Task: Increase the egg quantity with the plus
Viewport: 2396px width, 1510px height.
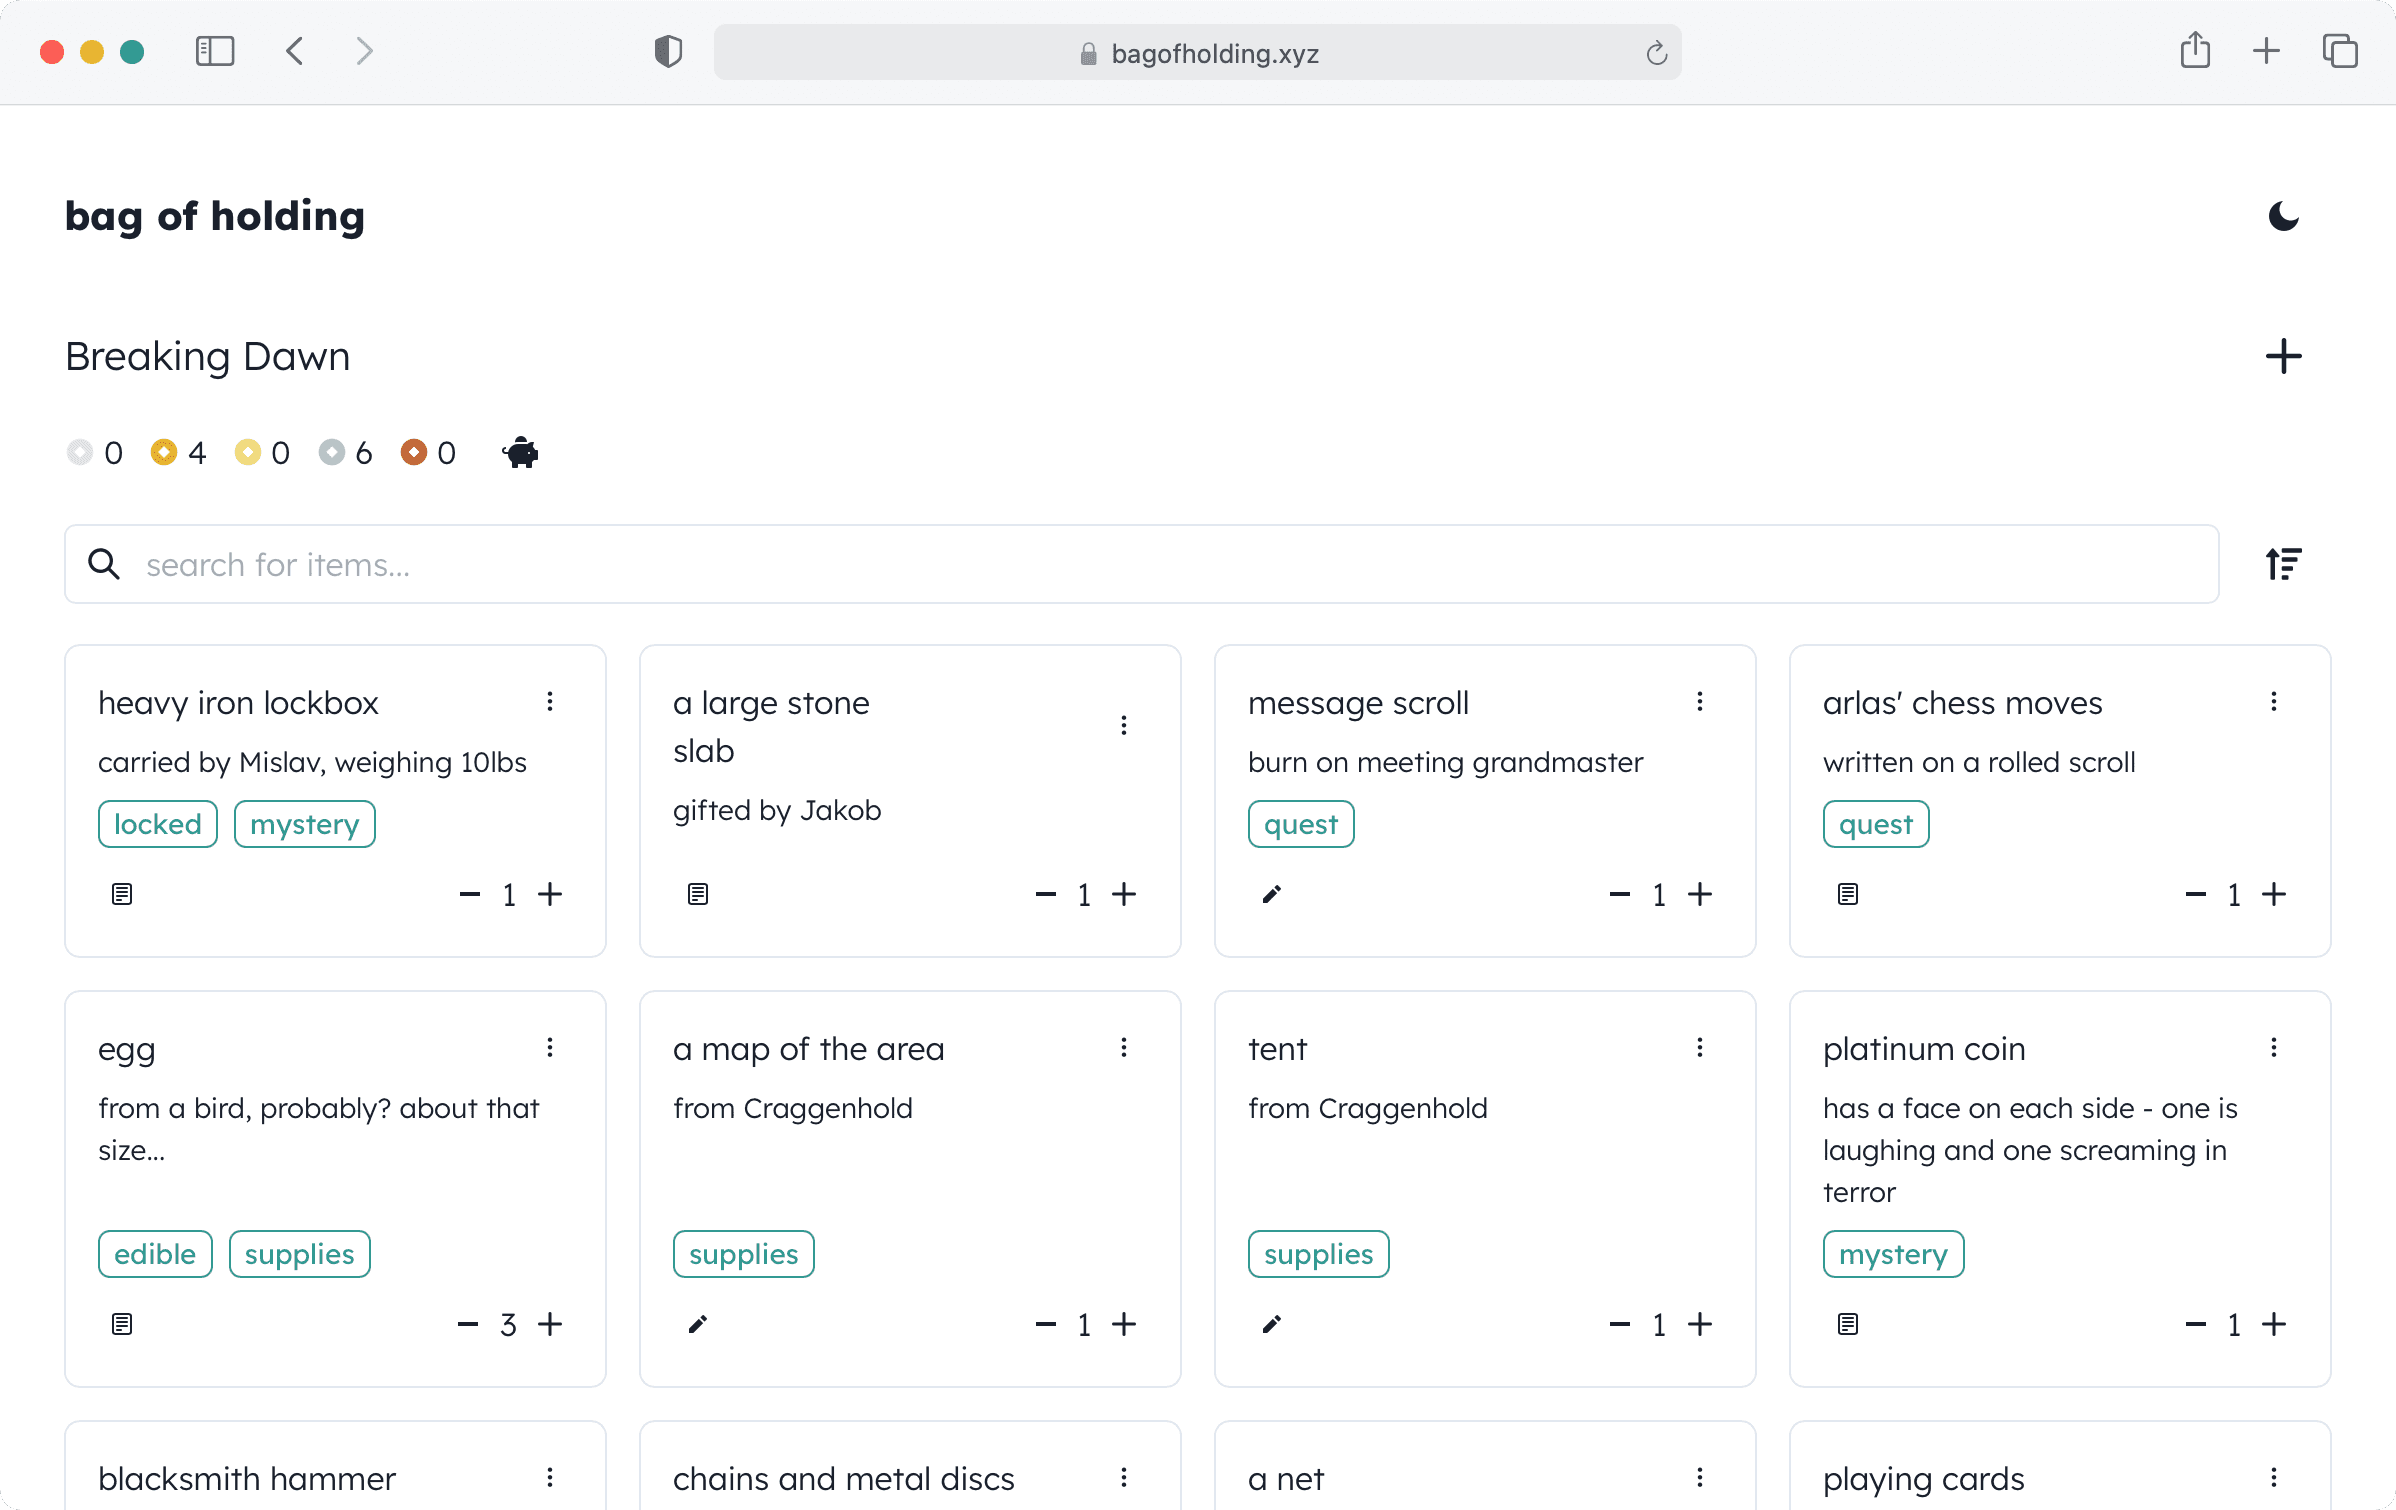Action: pyautogui.click(x=550, y=1324)
